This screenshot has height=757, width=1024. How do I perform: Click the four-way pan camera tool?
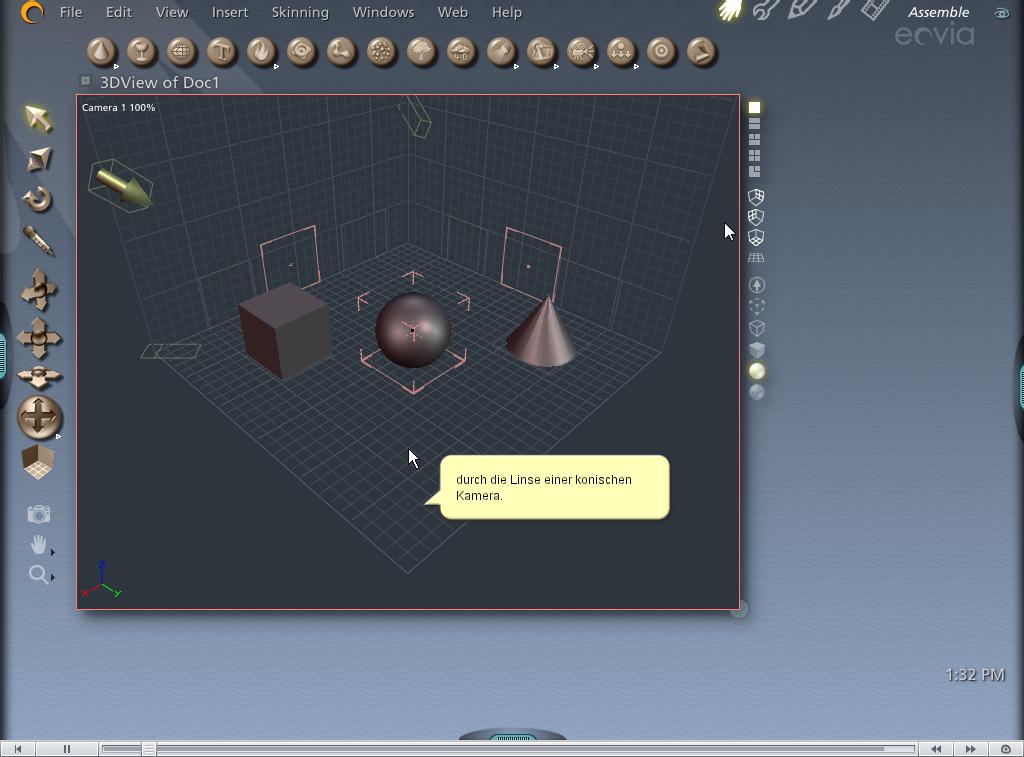39,338
